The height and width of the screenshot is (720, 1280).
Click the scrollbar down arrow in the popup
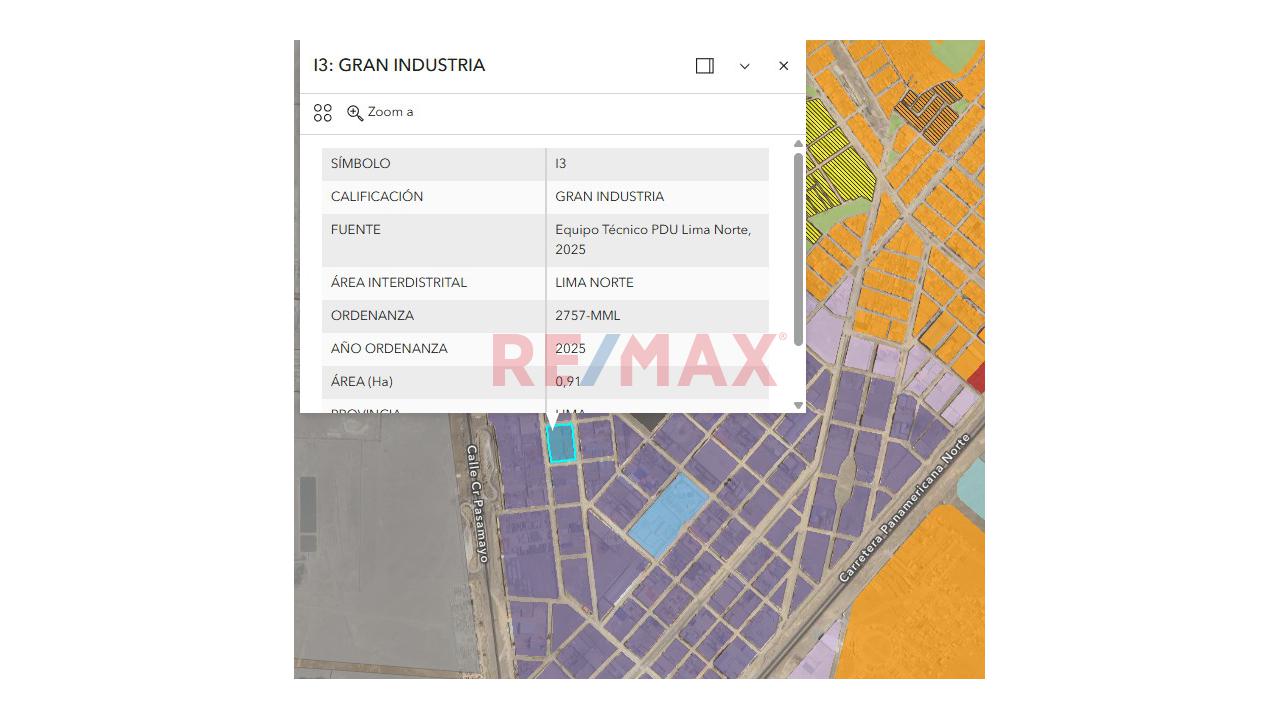pos(798,405)
